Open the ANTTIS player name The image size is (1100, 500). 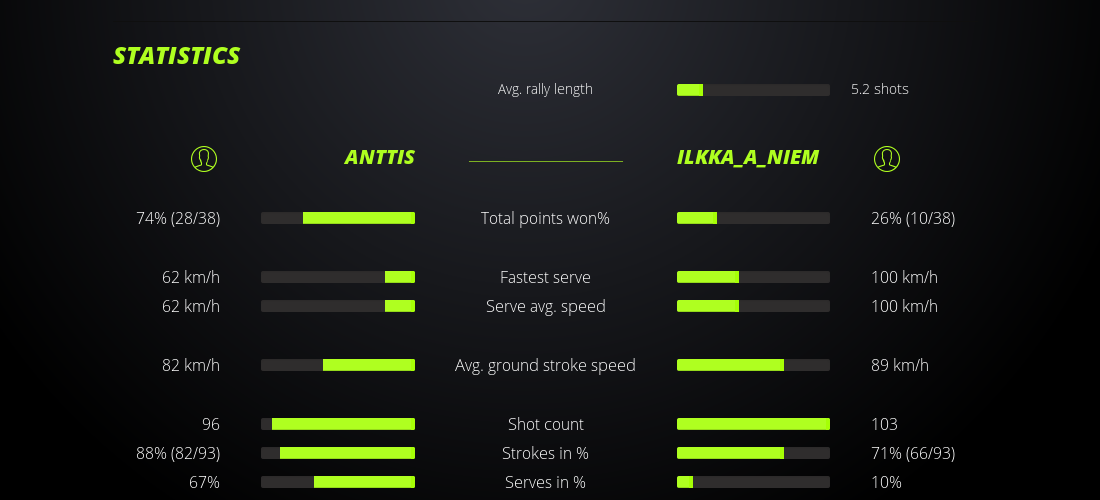click(379, 157)
